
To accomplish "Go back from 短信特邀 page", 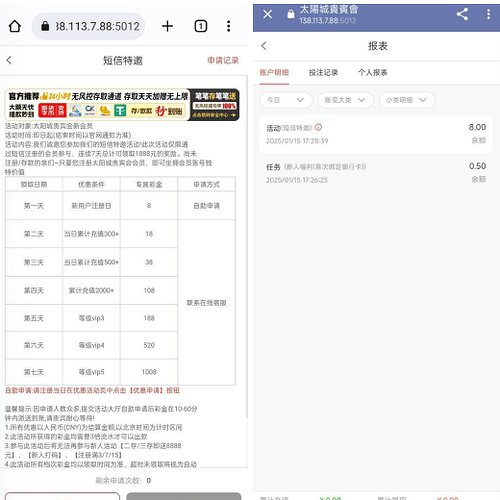I will coord(9,60).
